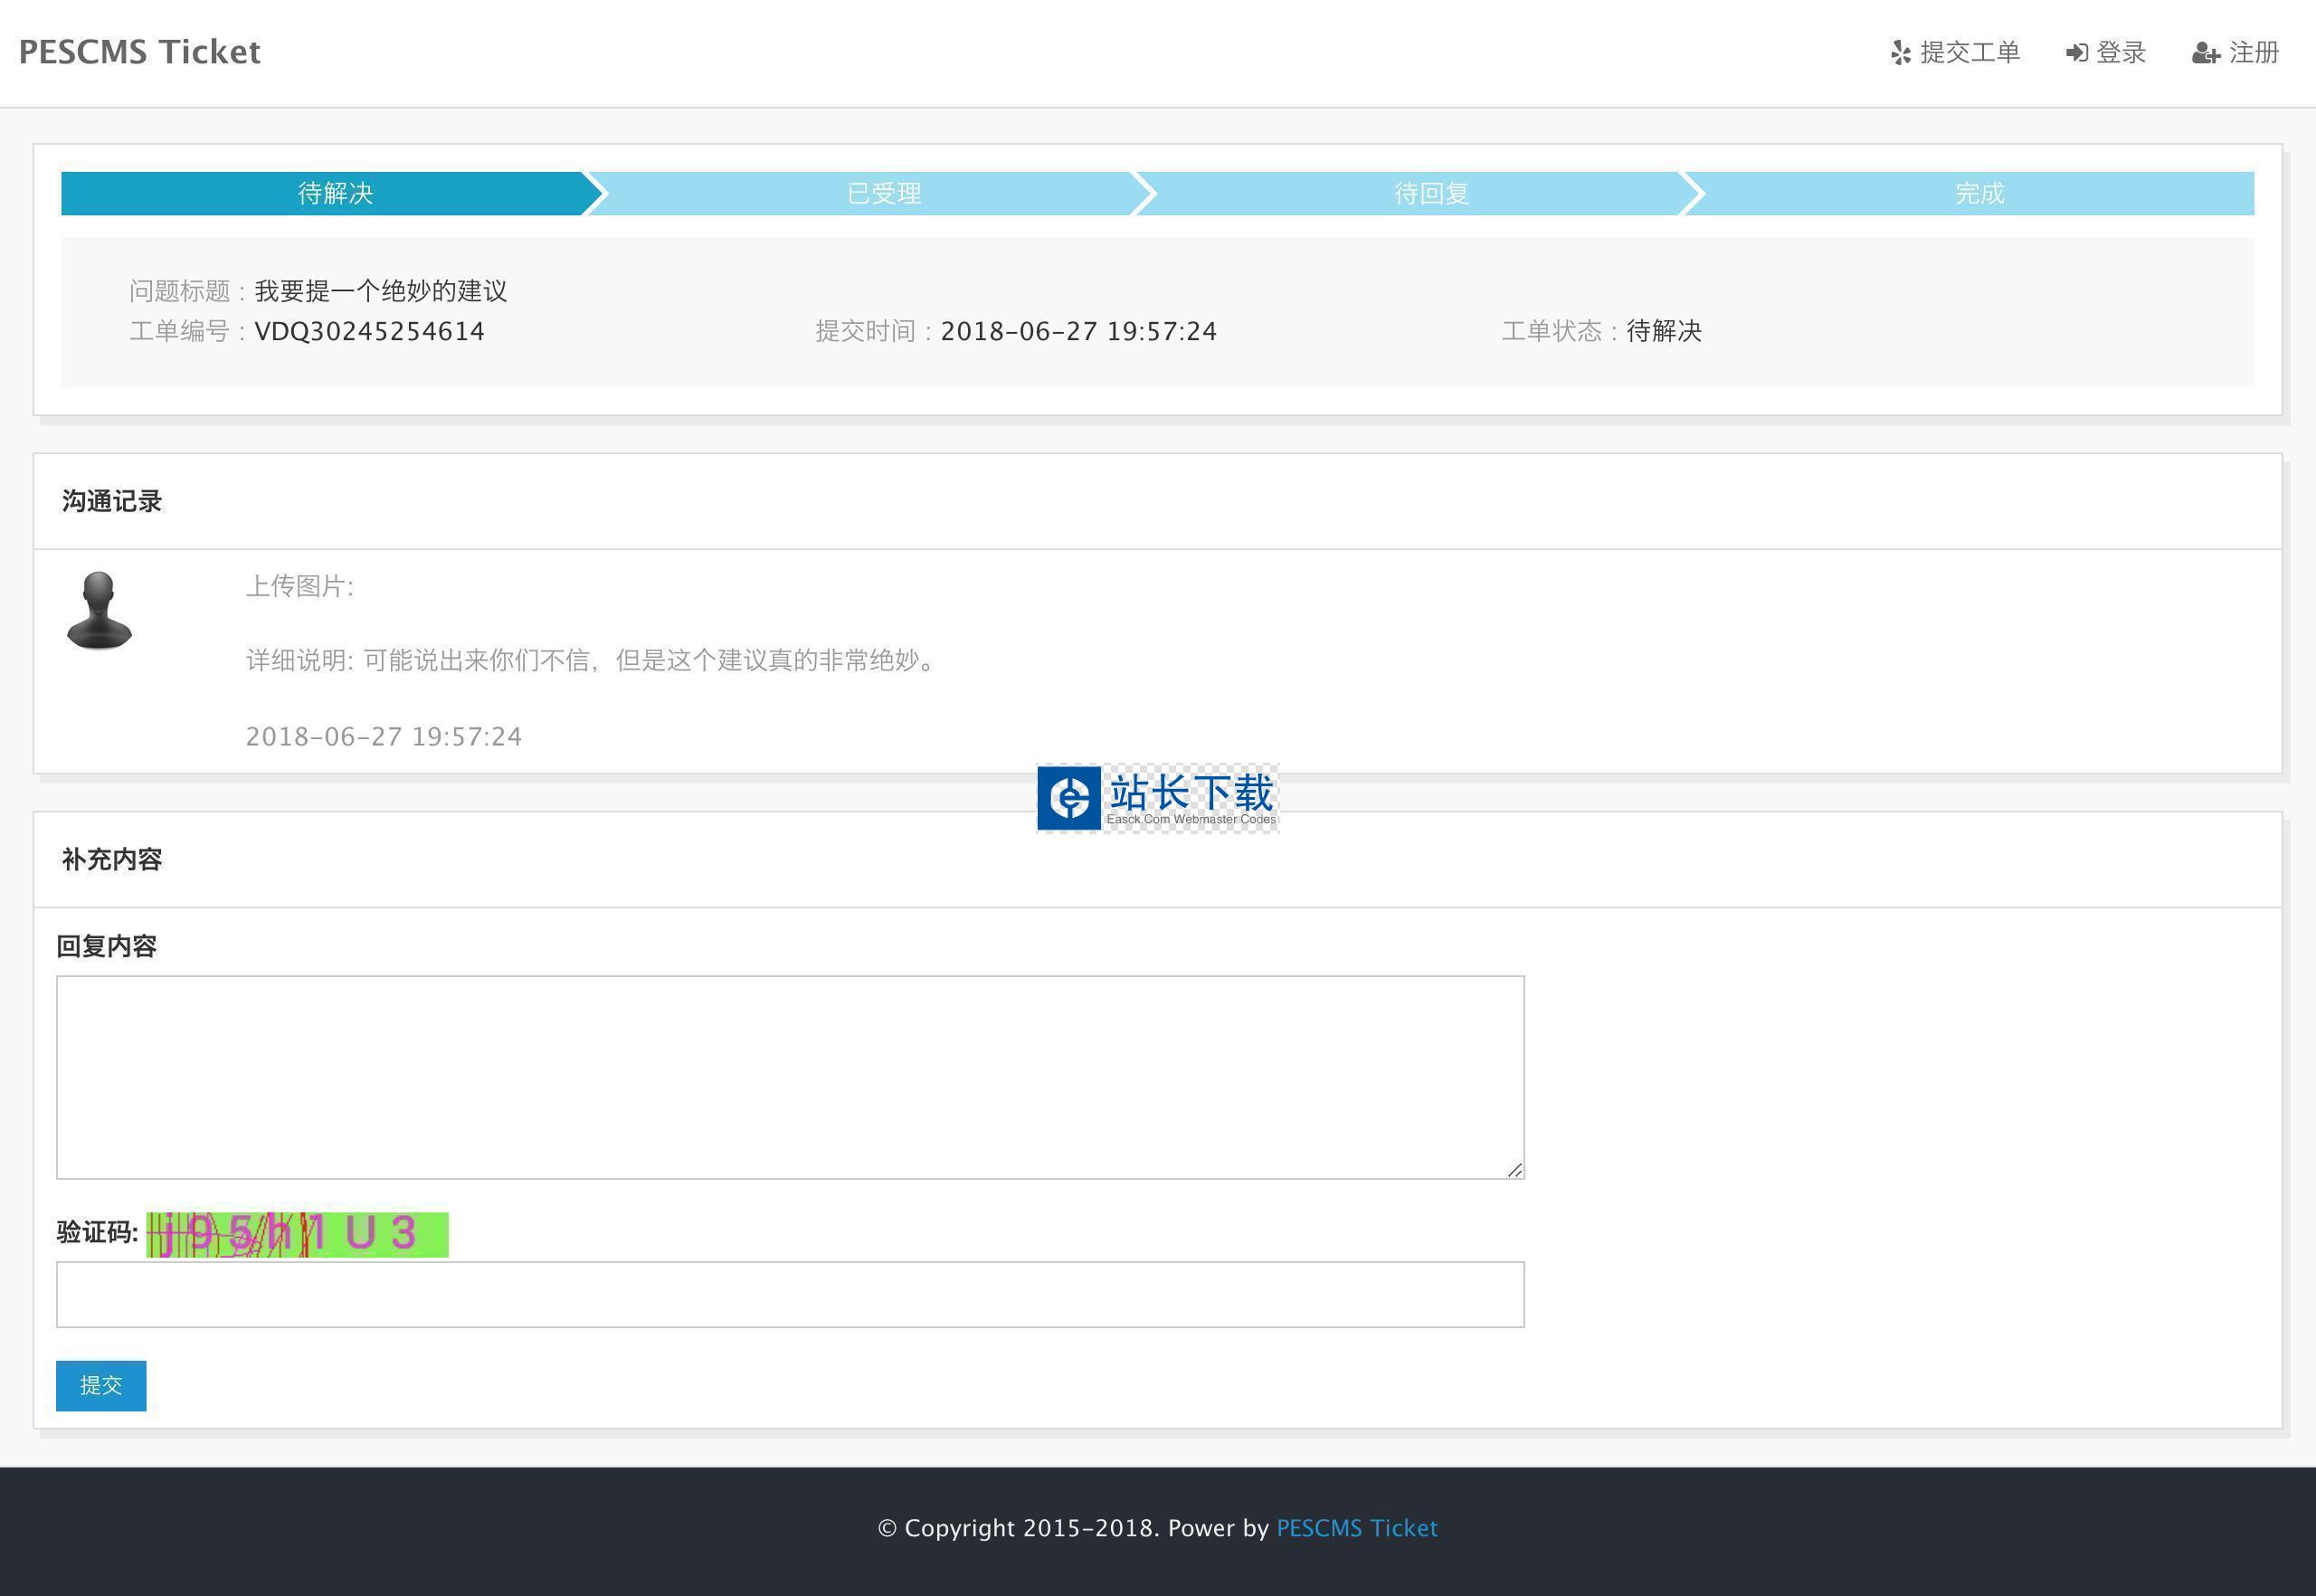Click the register user-plus icon
Viewport: 2316px width, 1596px height.
[x=2205, y=53]
